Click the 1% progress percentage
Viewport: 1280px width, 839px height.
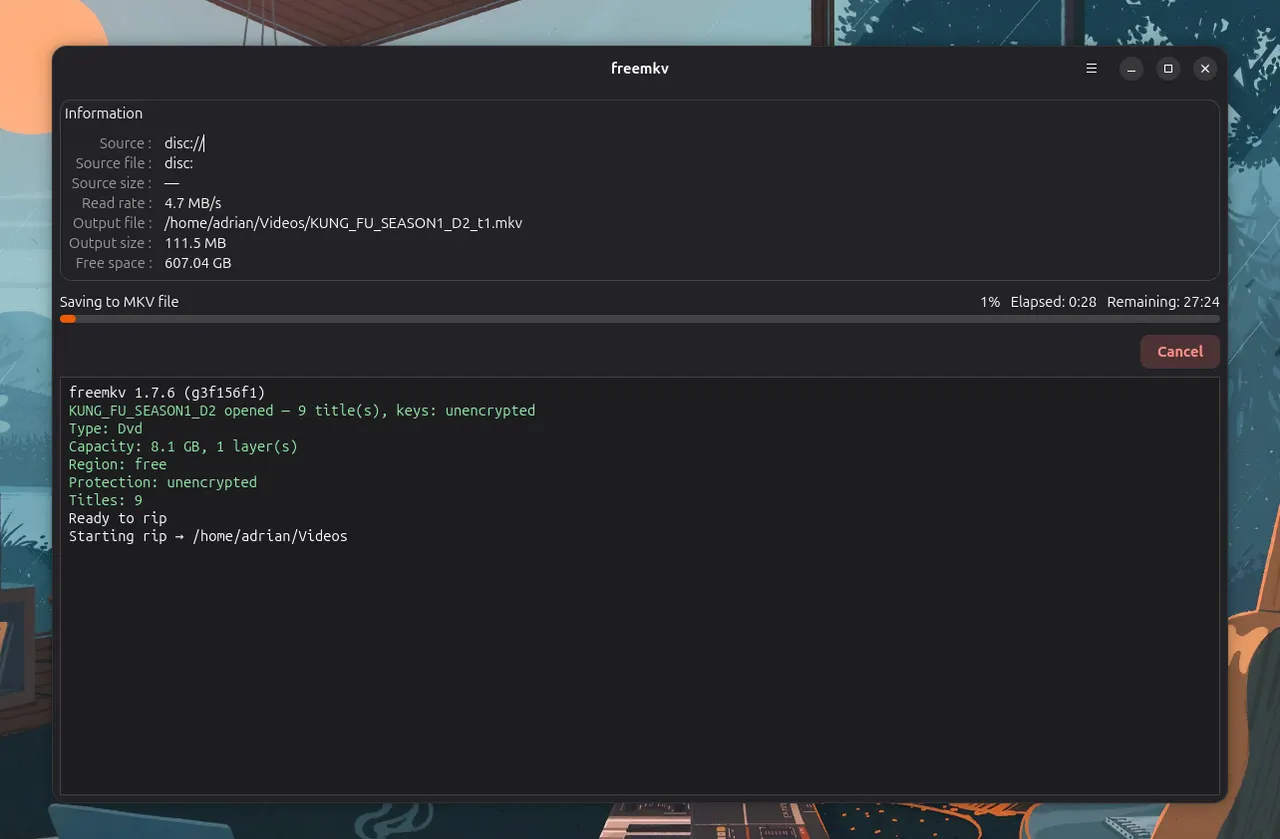[x=990, y=301]
